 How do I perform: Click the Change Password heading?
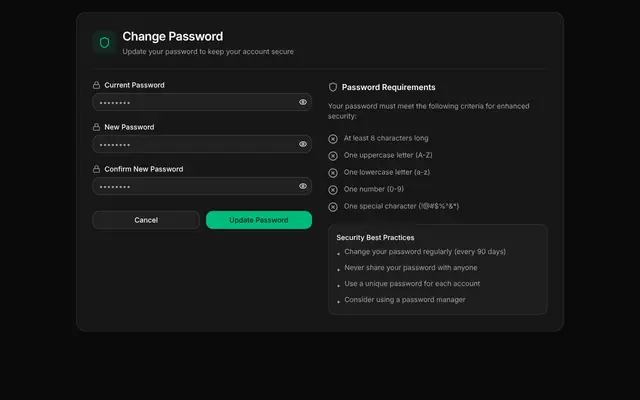click(173, 36)
